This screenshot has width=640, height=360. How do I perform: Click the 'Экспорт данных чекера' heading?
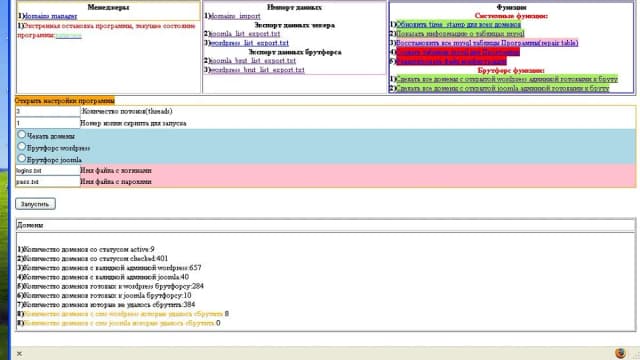click(x=294, y=25)
